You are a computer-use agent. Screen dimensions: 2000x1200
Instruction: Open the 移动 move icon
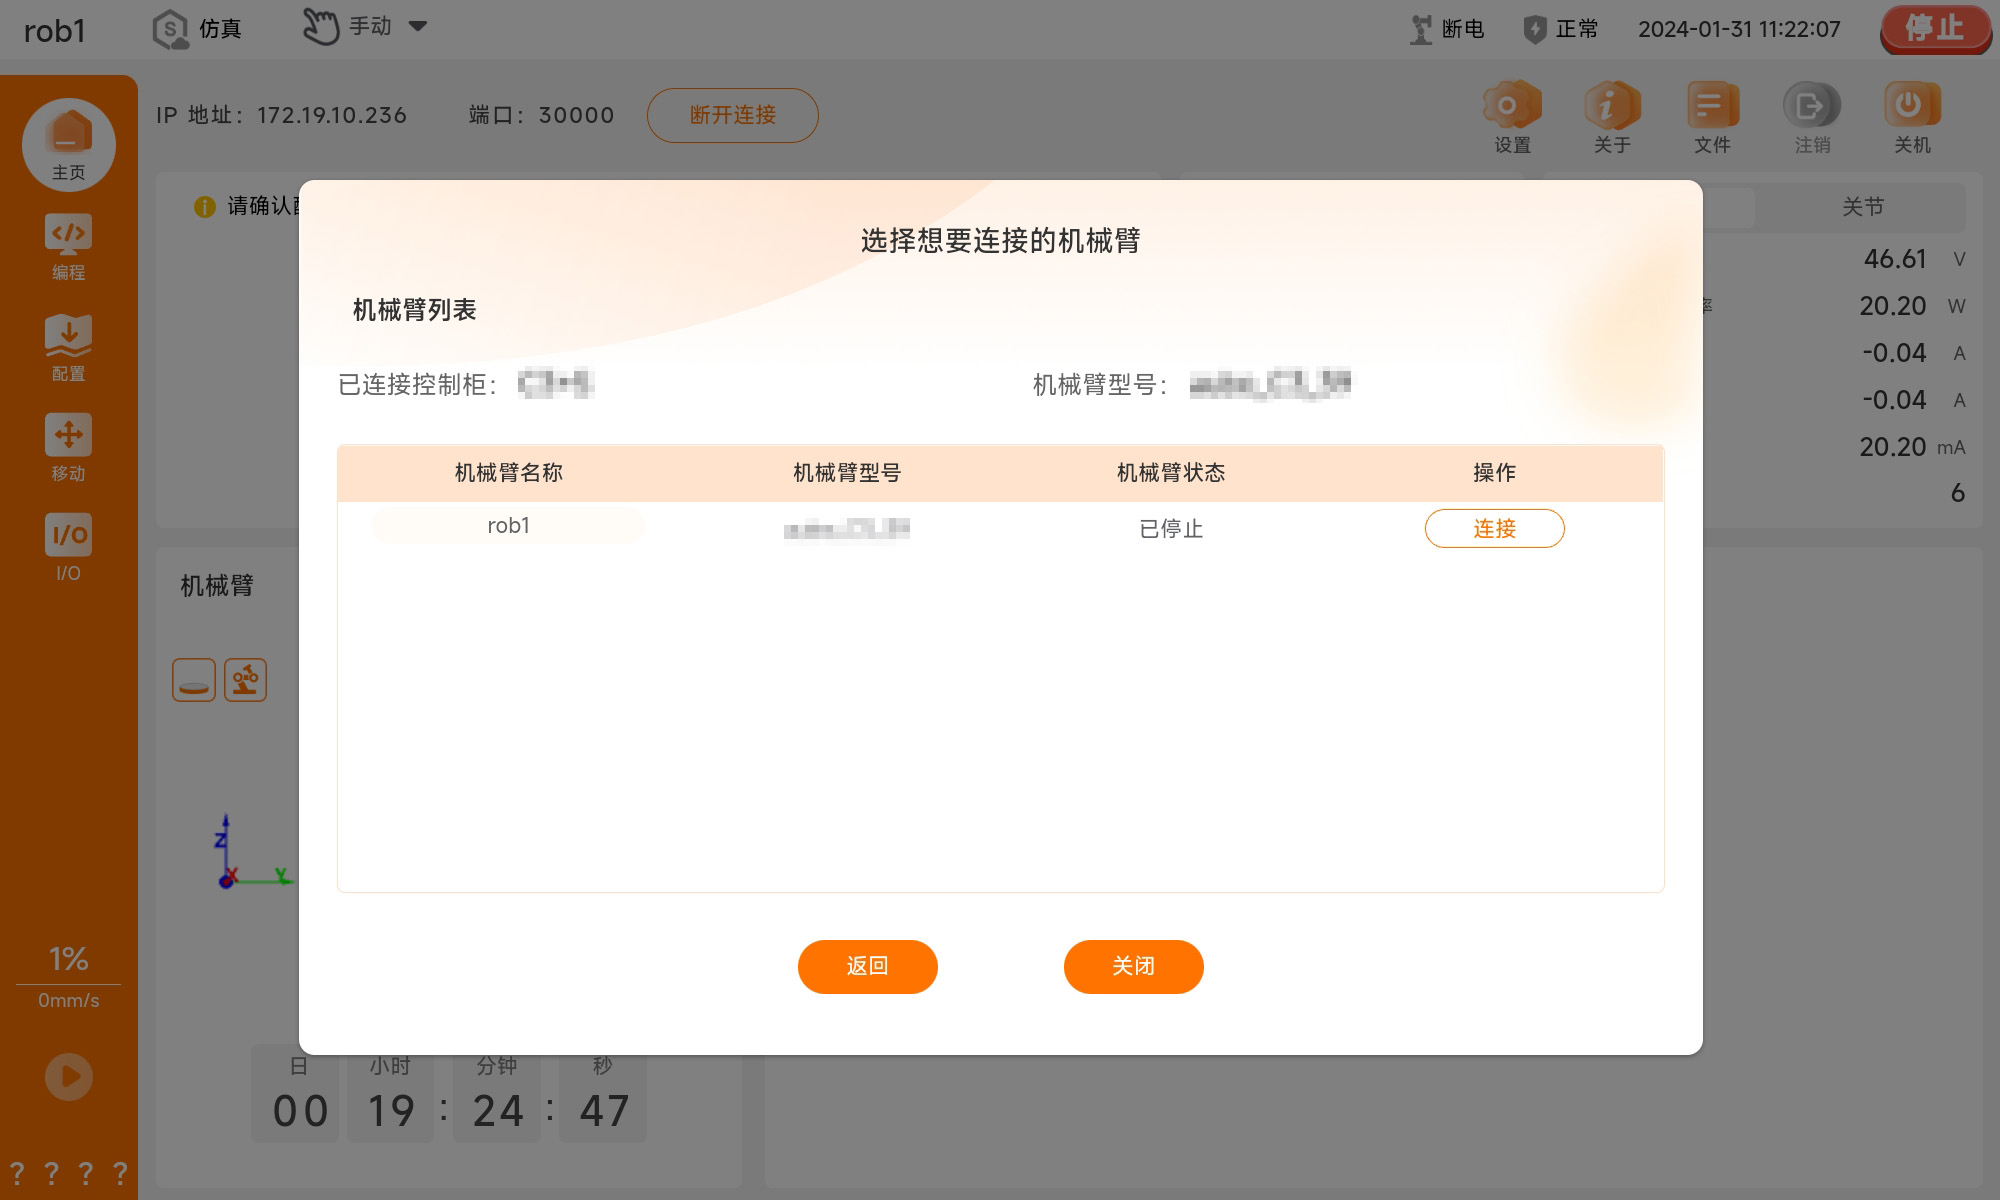click(68, 446)
